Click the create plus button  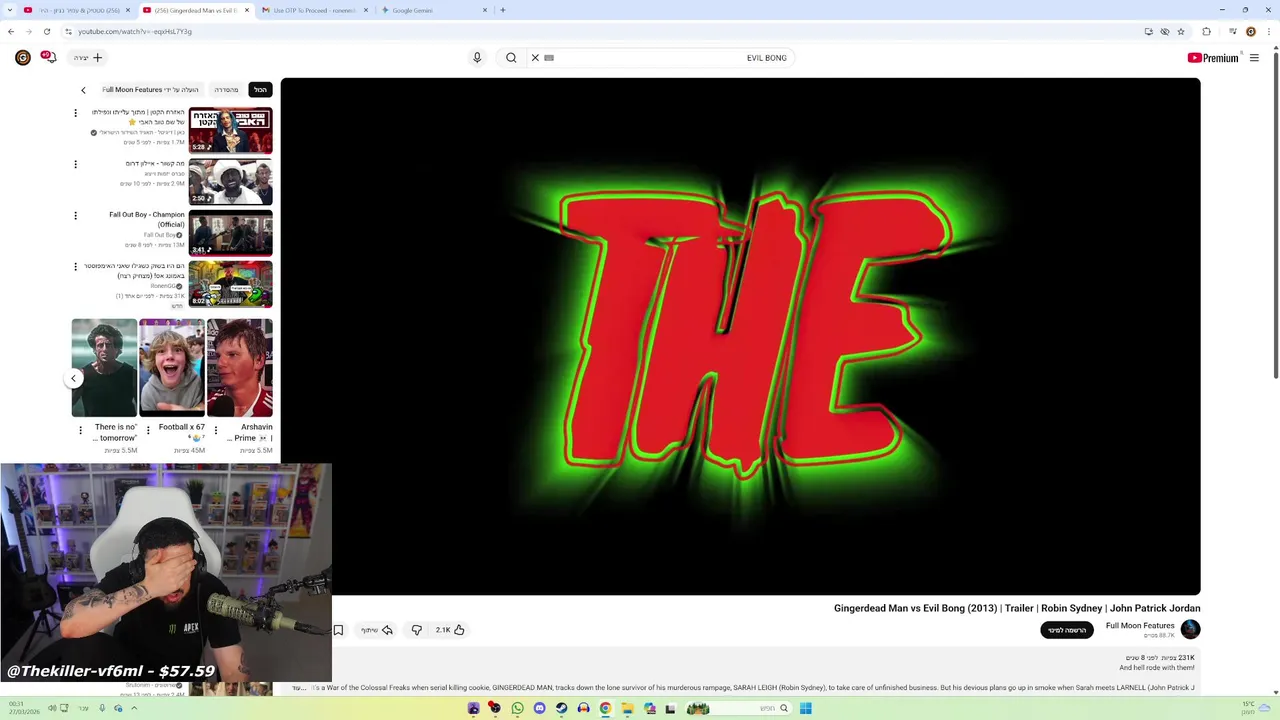coord(88,58)
